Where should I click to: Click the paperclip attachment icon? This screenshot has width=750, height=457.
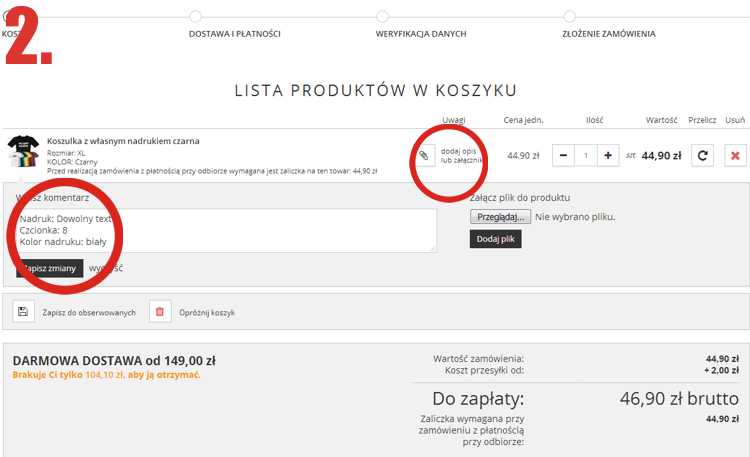[x=423, y=156]
